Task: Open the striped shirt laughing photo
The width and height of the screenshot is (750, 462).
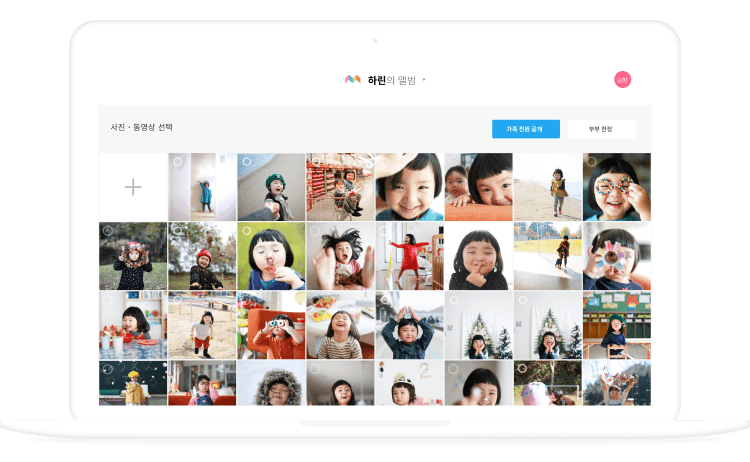Action: [x=340, y=325]
